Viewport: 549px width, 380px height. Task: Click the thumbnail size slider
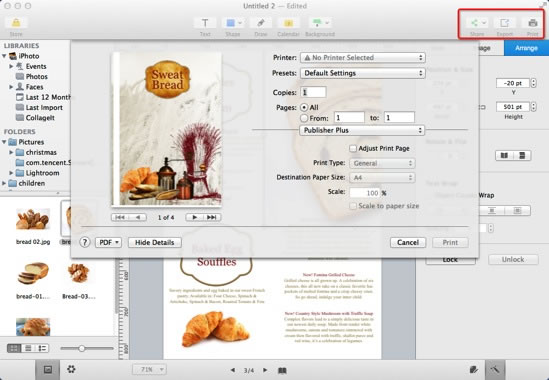click(x=82, y=348)
